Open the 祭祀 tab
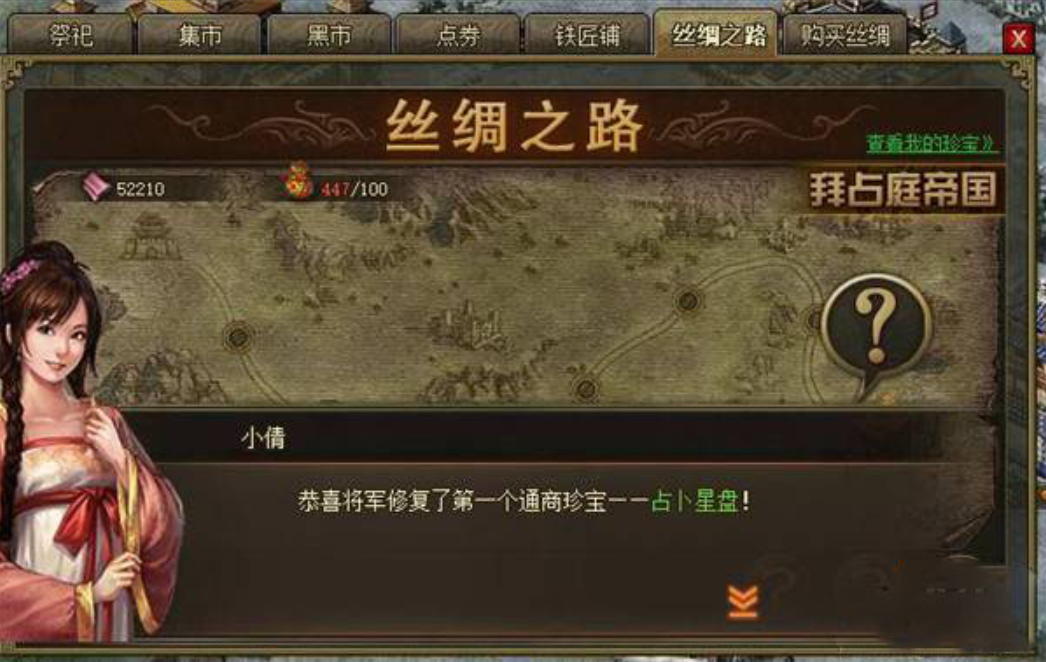The height and width of the screenshot is (662, 1046). coord(70,35)
